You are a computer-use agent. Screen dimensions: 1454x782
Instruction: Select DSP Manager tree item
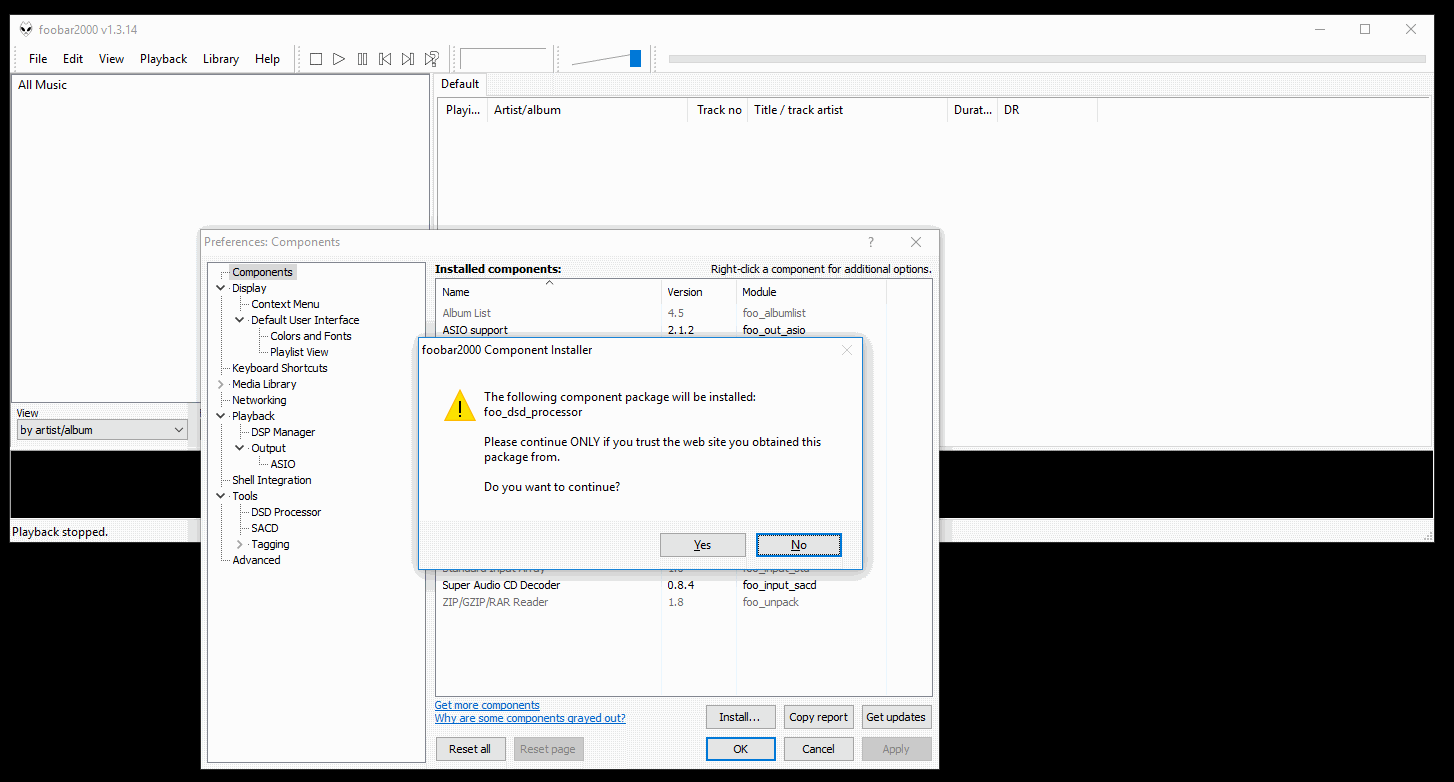283,432
